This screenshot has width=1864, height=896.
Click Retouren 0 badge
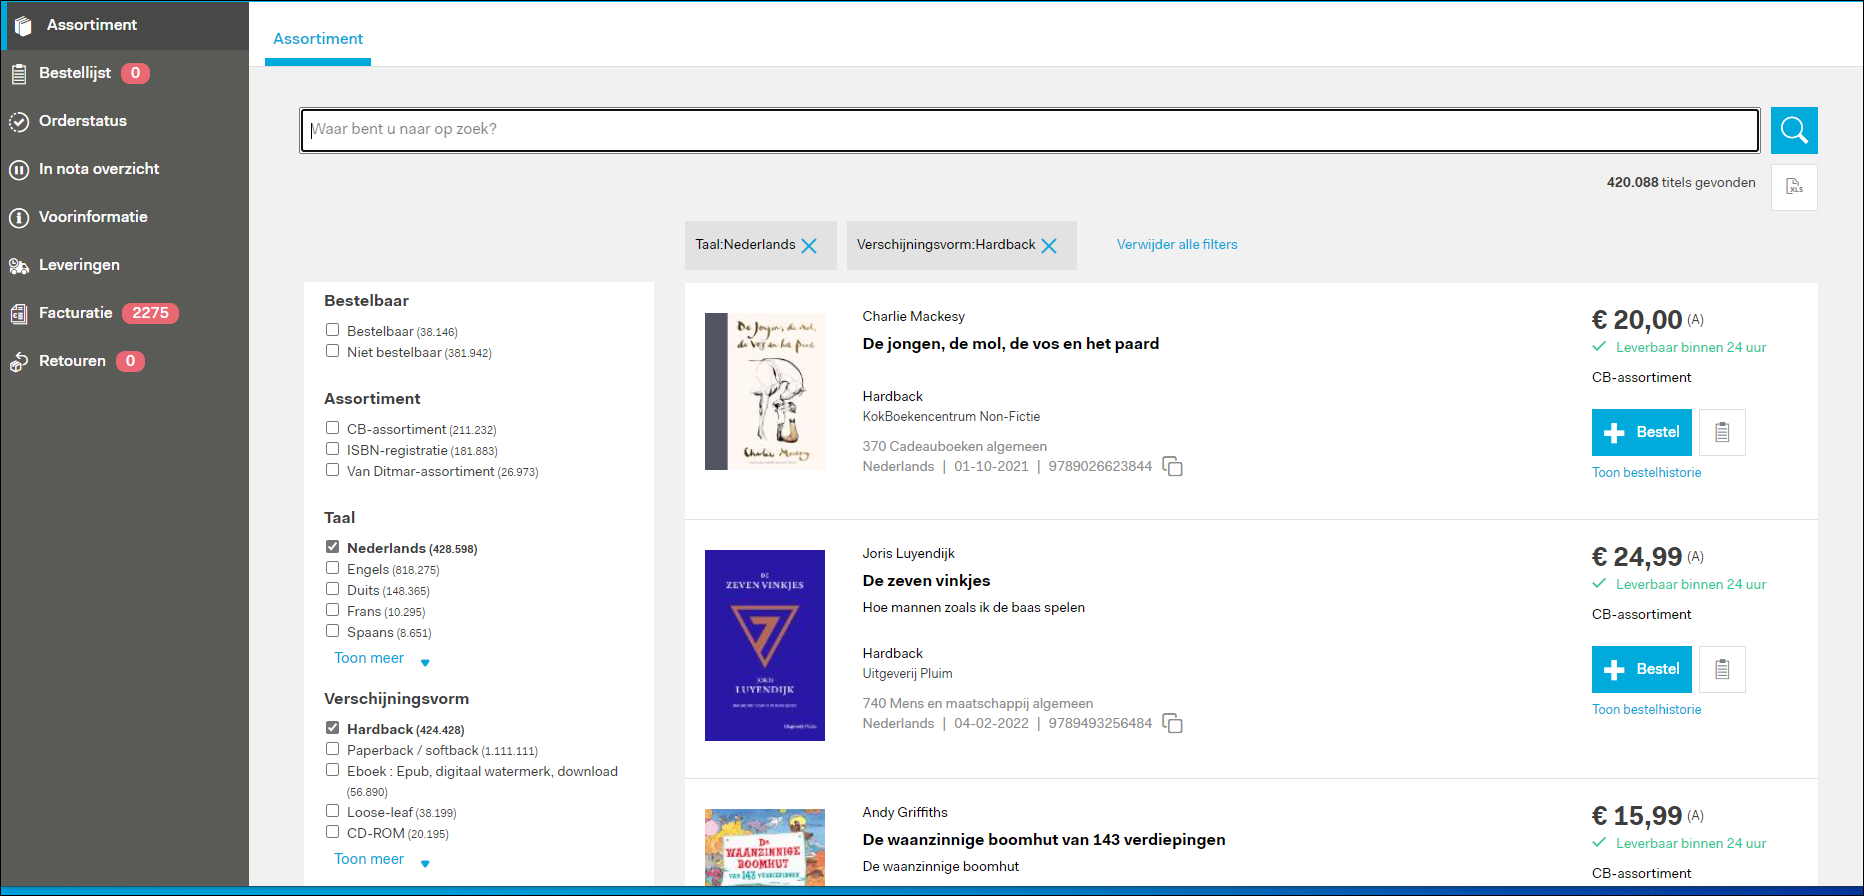(x=130, y=361)
